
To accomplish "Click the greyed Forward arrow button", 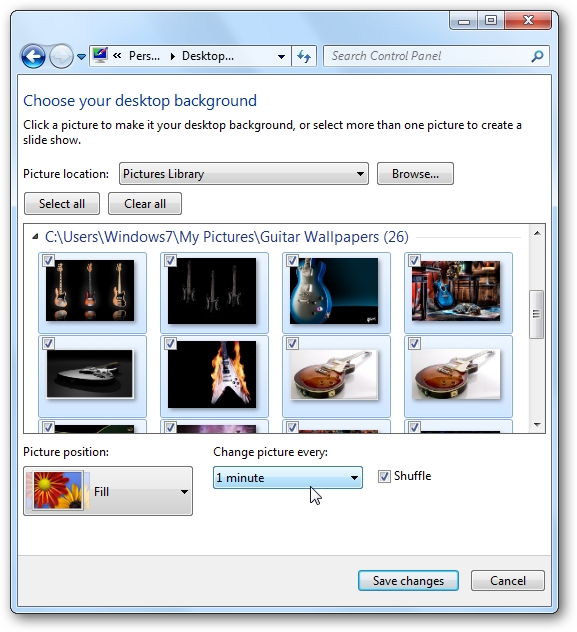I will pyautogui.click(x=61, y=56).
